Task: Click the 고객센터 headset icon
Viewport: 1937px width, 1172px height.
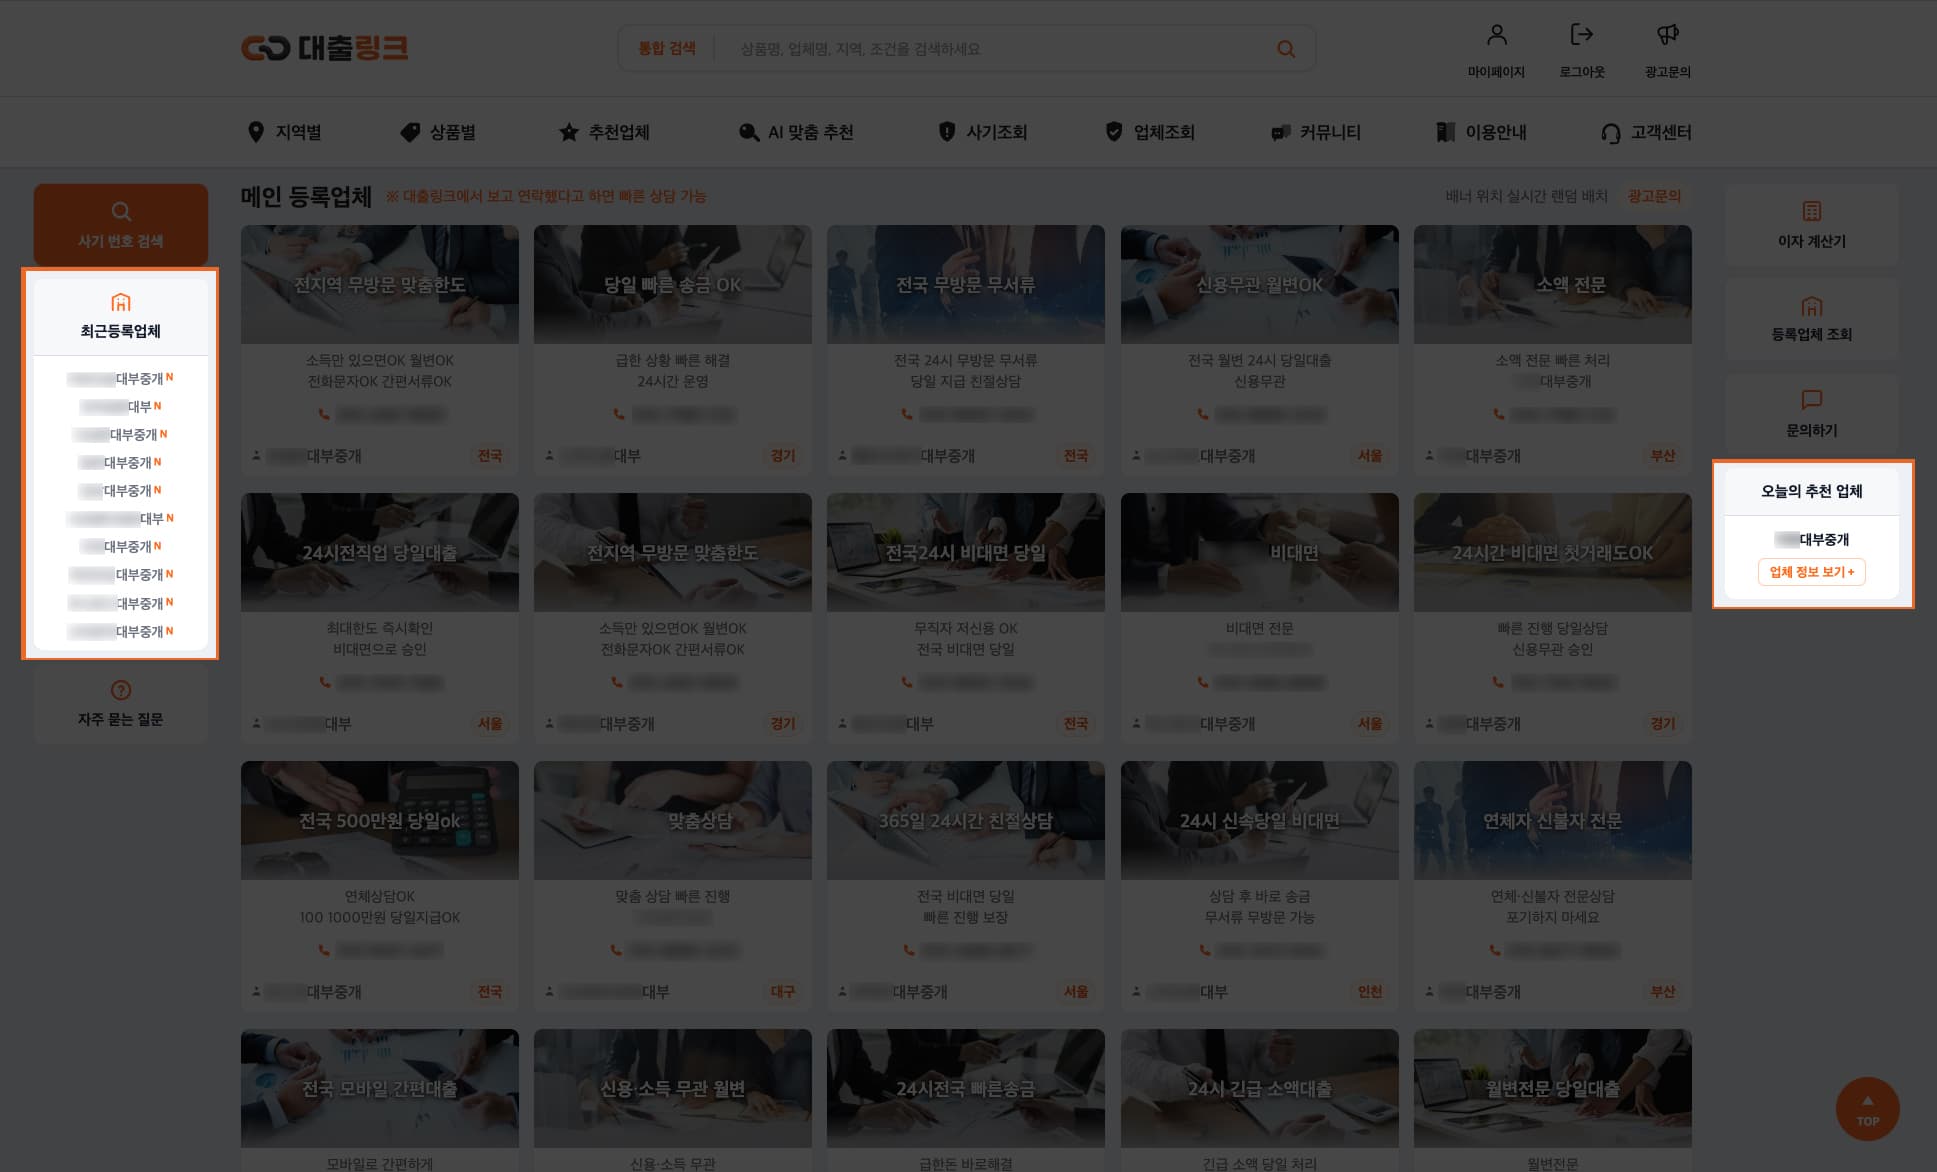Action: coord(1611,133)
